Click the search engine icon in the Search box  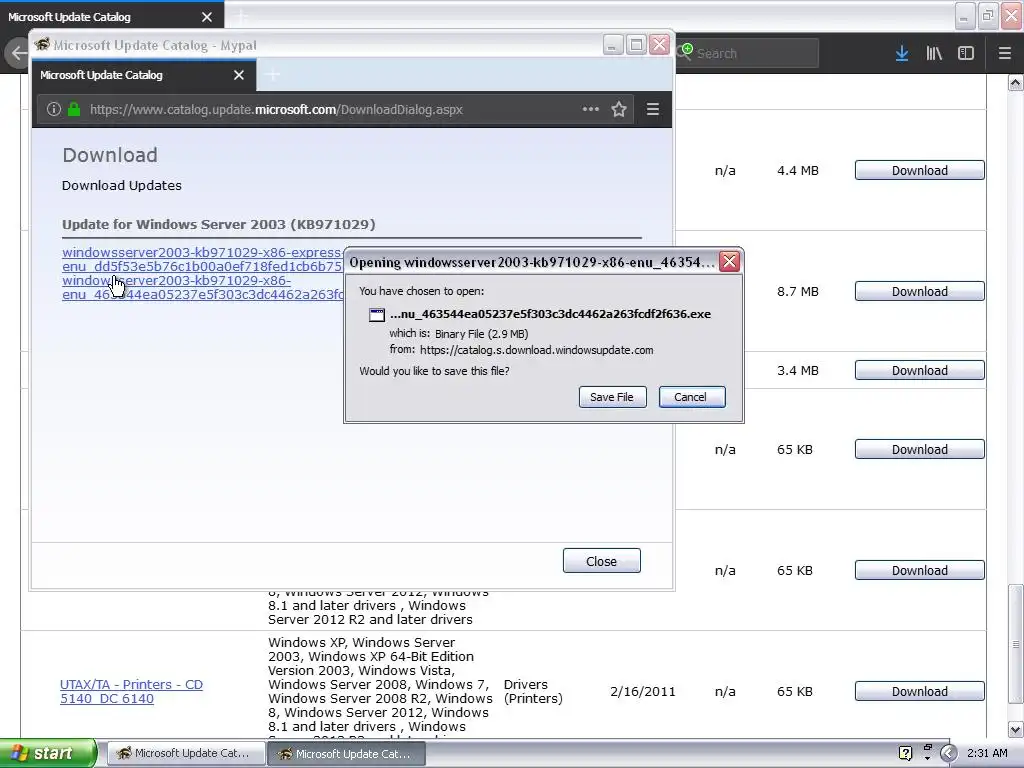pos(684,52)
